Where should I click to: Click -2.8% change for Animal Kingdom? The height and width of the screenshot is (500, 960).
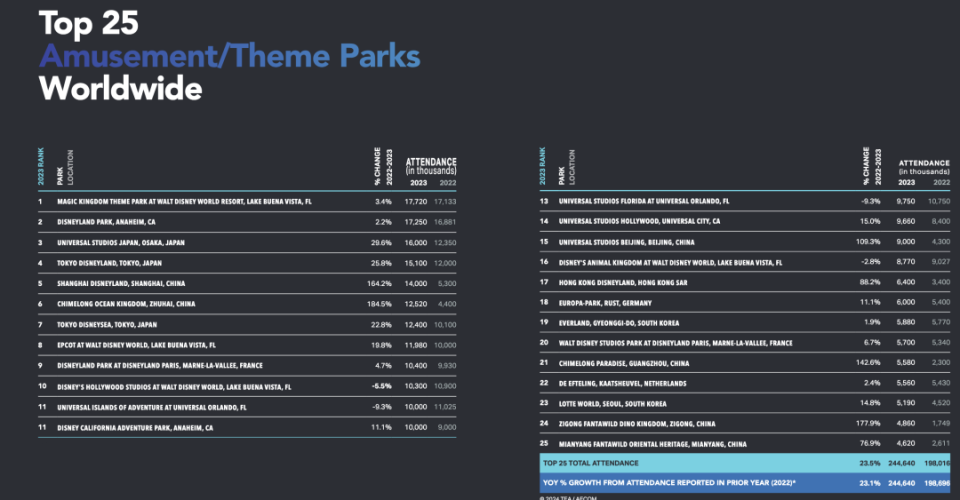[871, 262]
